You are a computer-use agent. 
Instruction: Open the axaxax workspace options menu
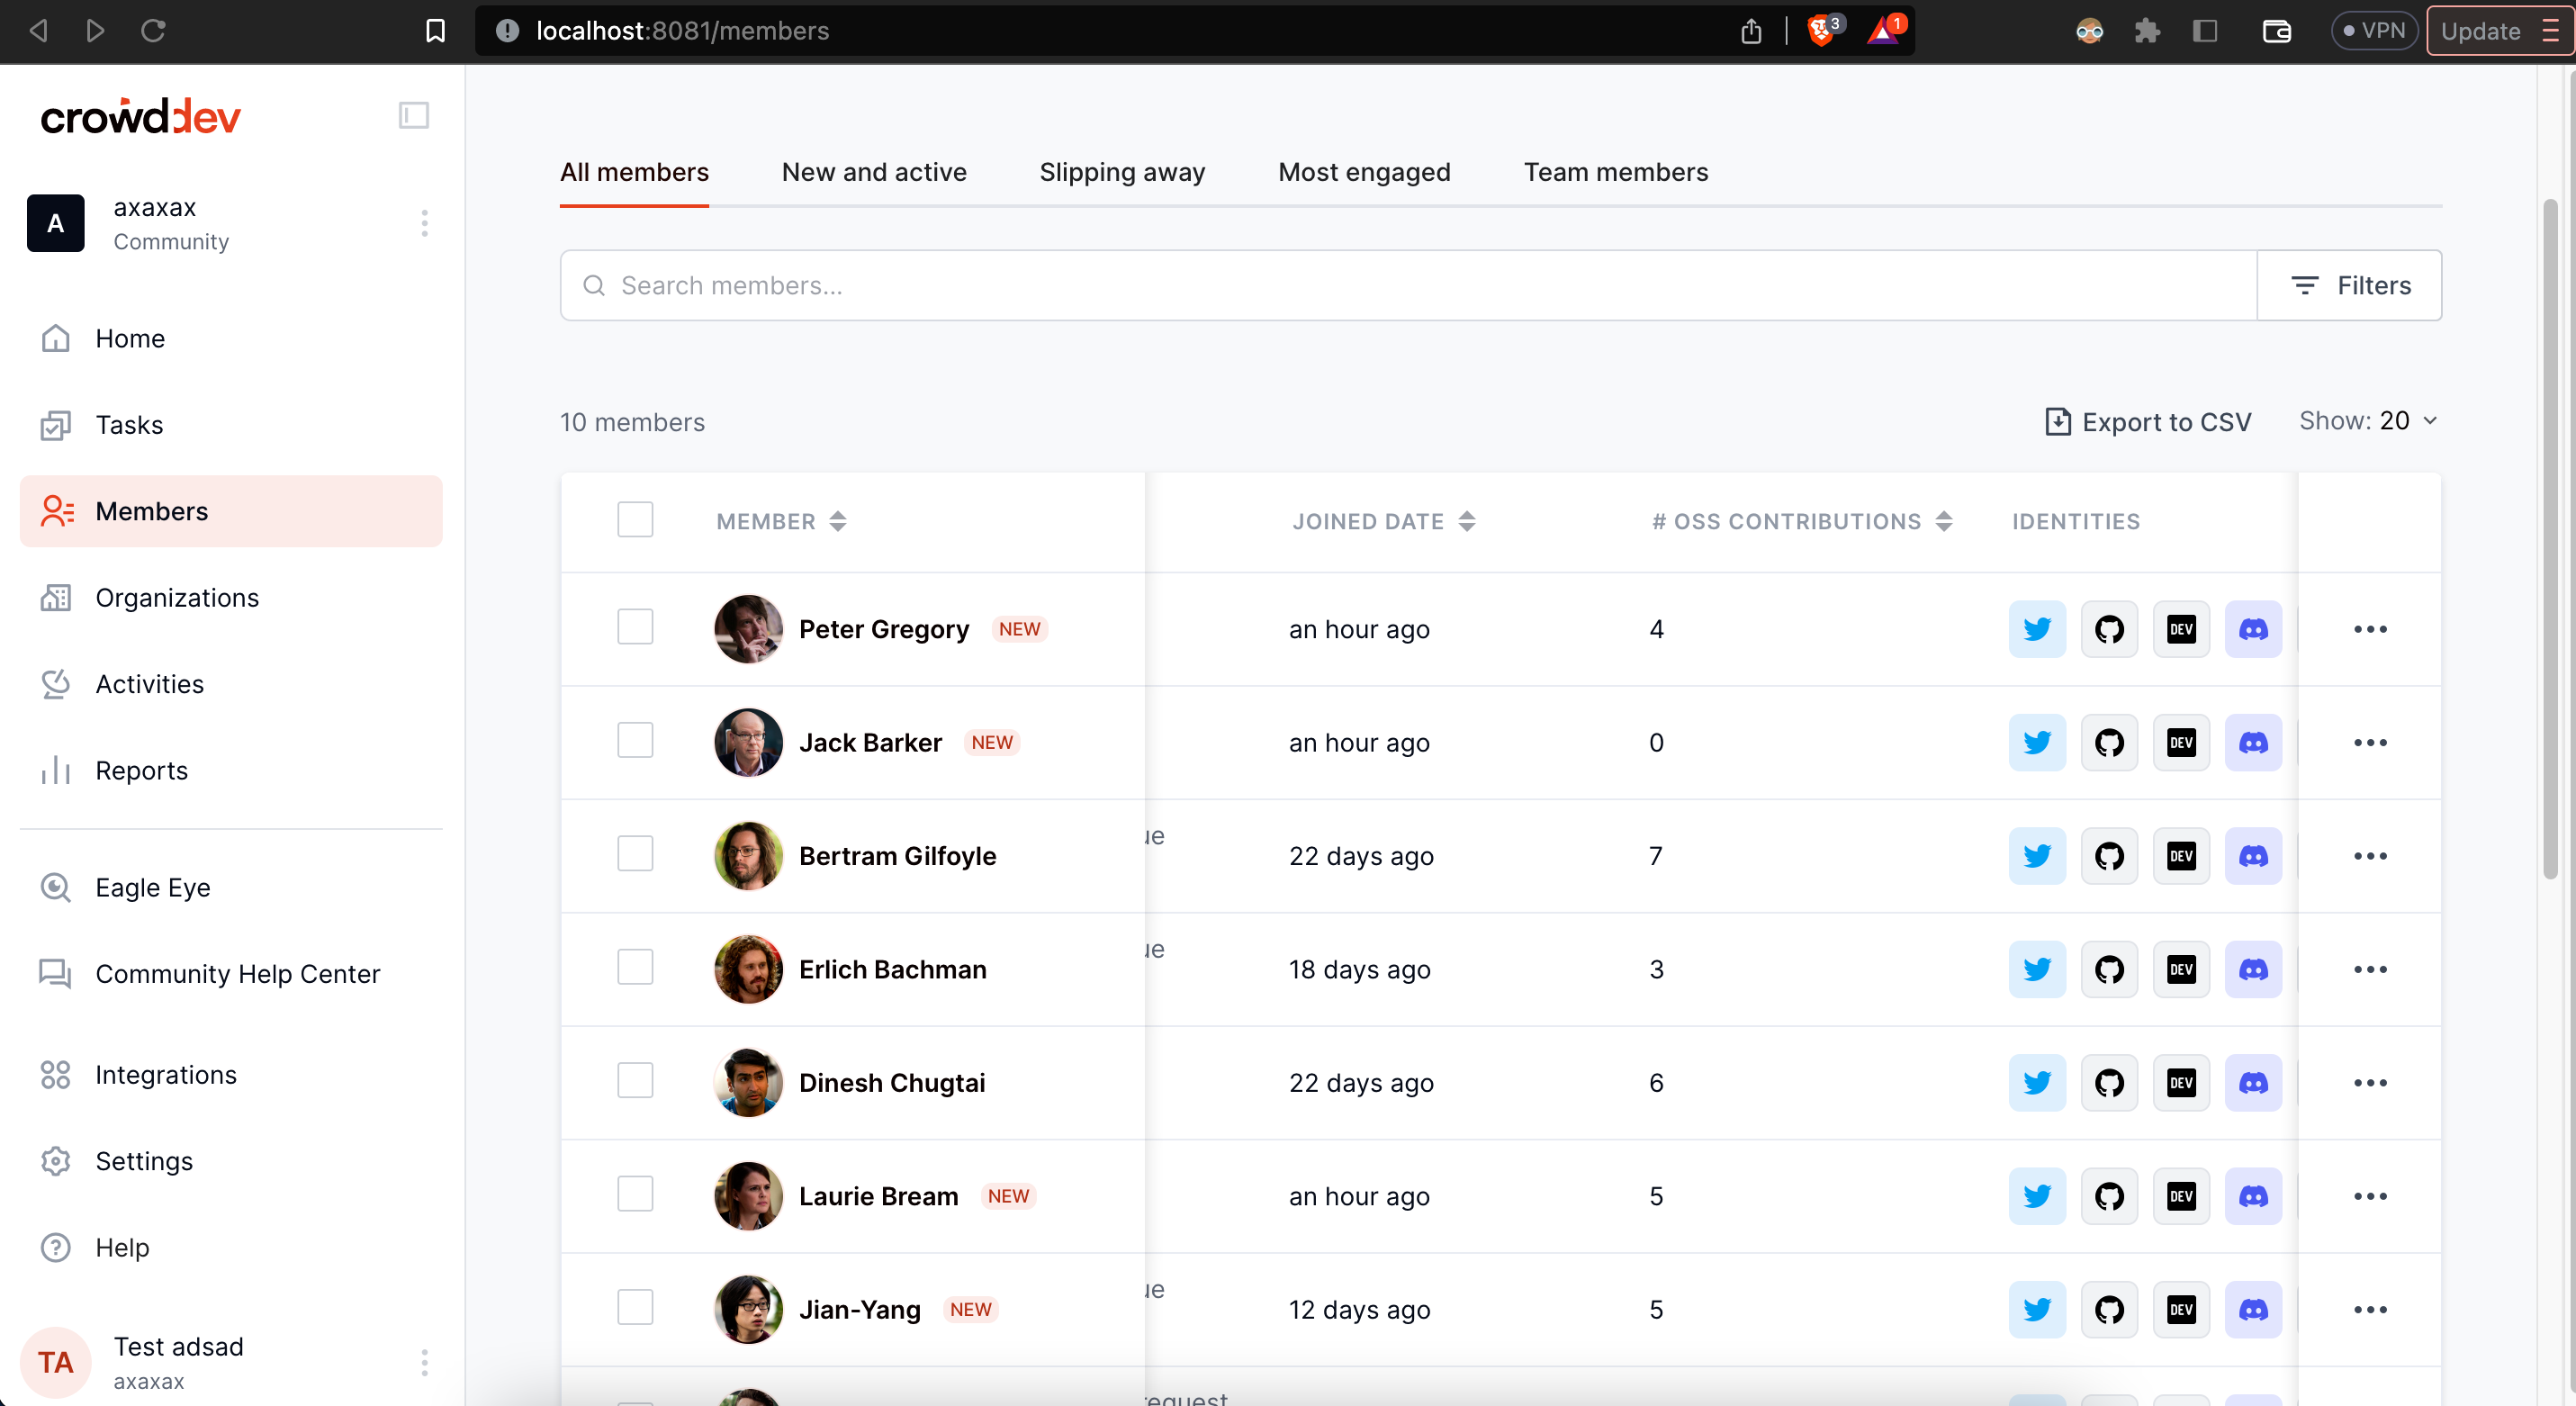point(424,223)
